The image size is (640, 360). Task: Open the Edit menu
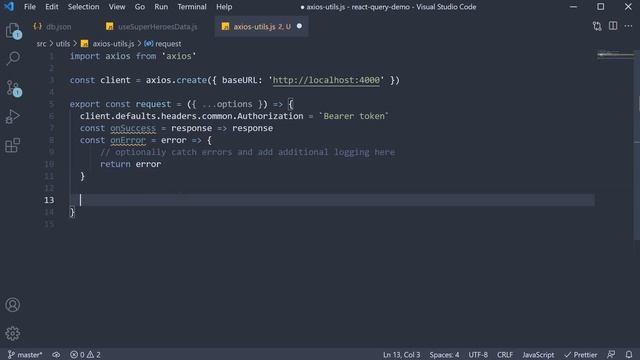52,7
